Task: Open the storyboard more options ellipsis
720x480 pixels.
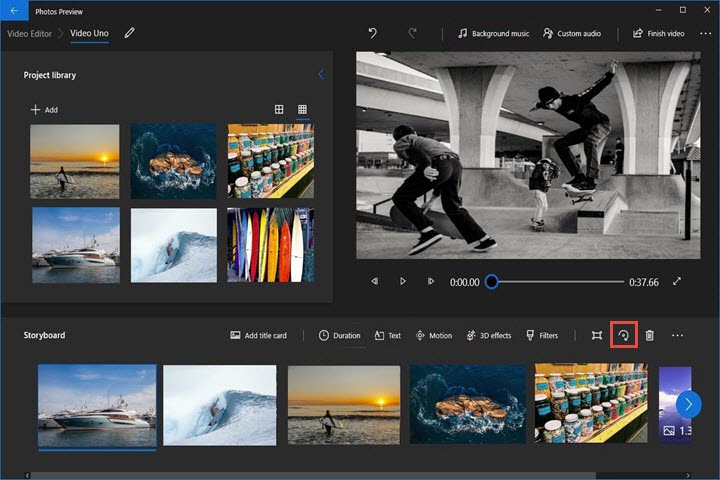Action: click(677, 336)
